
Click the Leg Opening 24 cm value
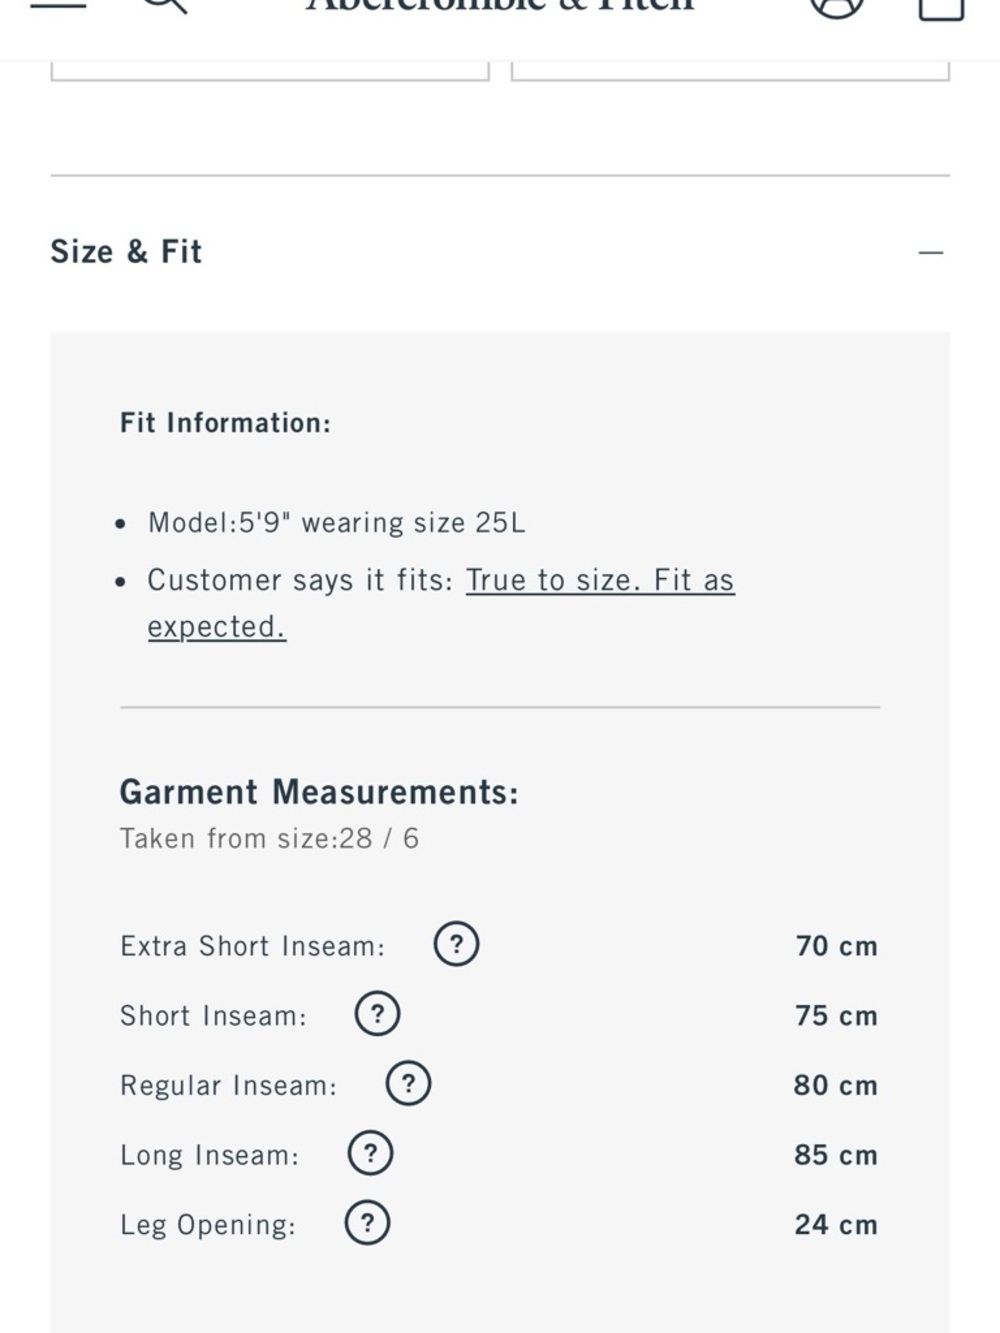tap(836, 1224)
